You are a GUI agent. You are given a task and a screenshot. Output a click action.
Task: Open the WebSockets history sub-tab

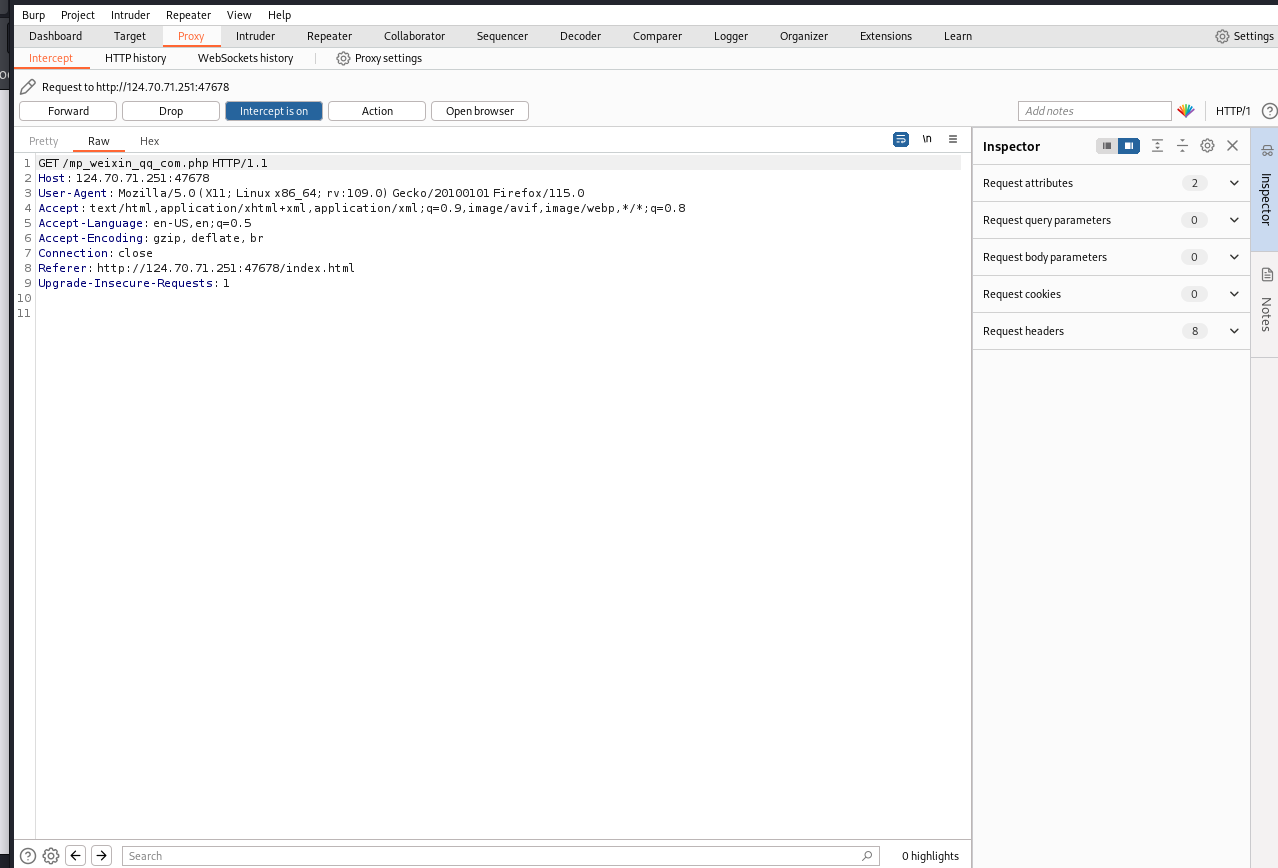pyautogui.click(x=245, y=58)
